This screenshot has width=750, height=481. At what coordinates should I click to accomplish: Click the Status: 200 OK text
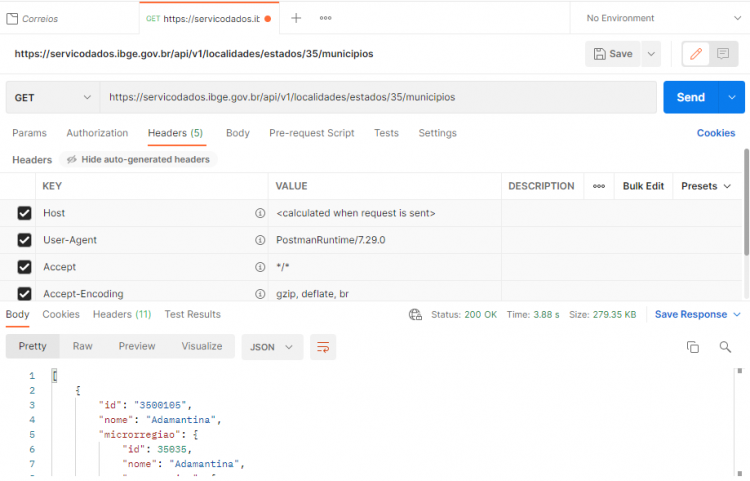click(464, 315)
